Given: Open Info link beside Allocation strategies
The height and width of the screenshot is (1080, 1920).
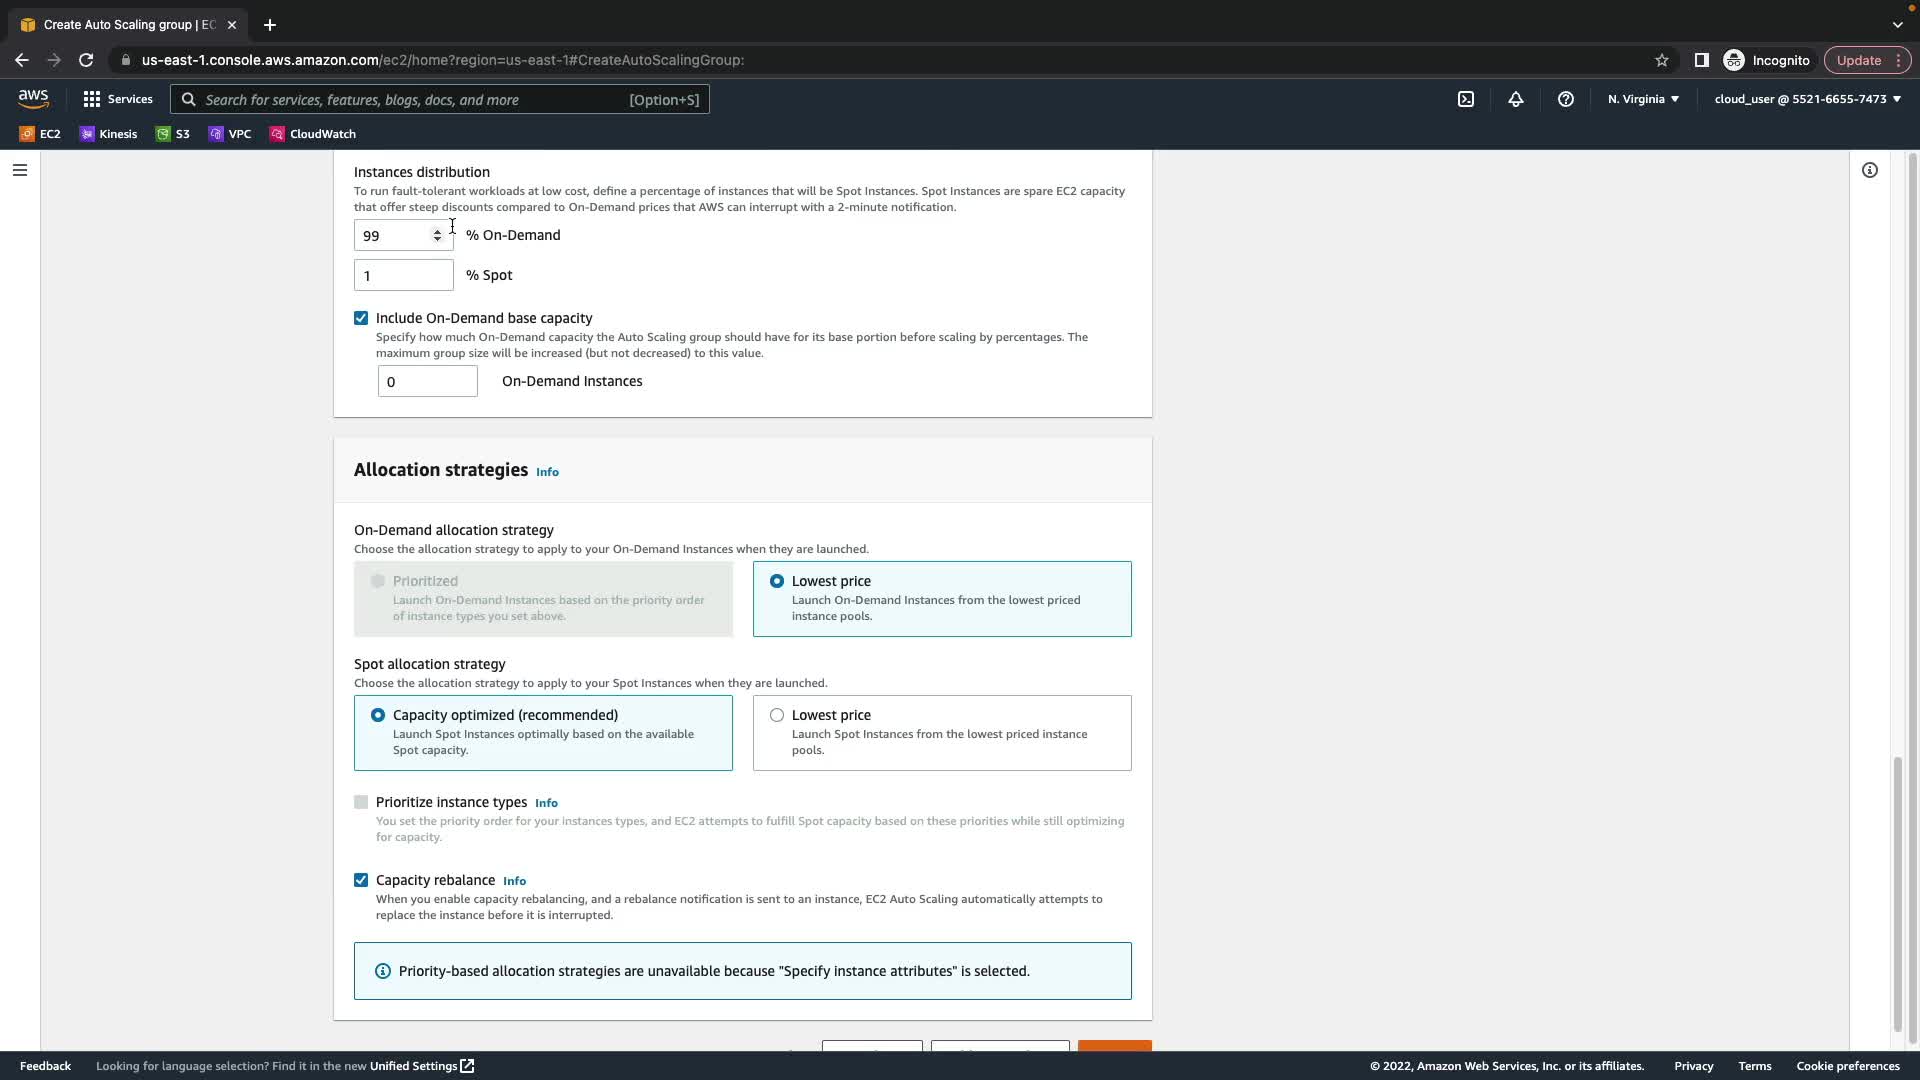Looking at the screenshot, I should tap(547, 472).
